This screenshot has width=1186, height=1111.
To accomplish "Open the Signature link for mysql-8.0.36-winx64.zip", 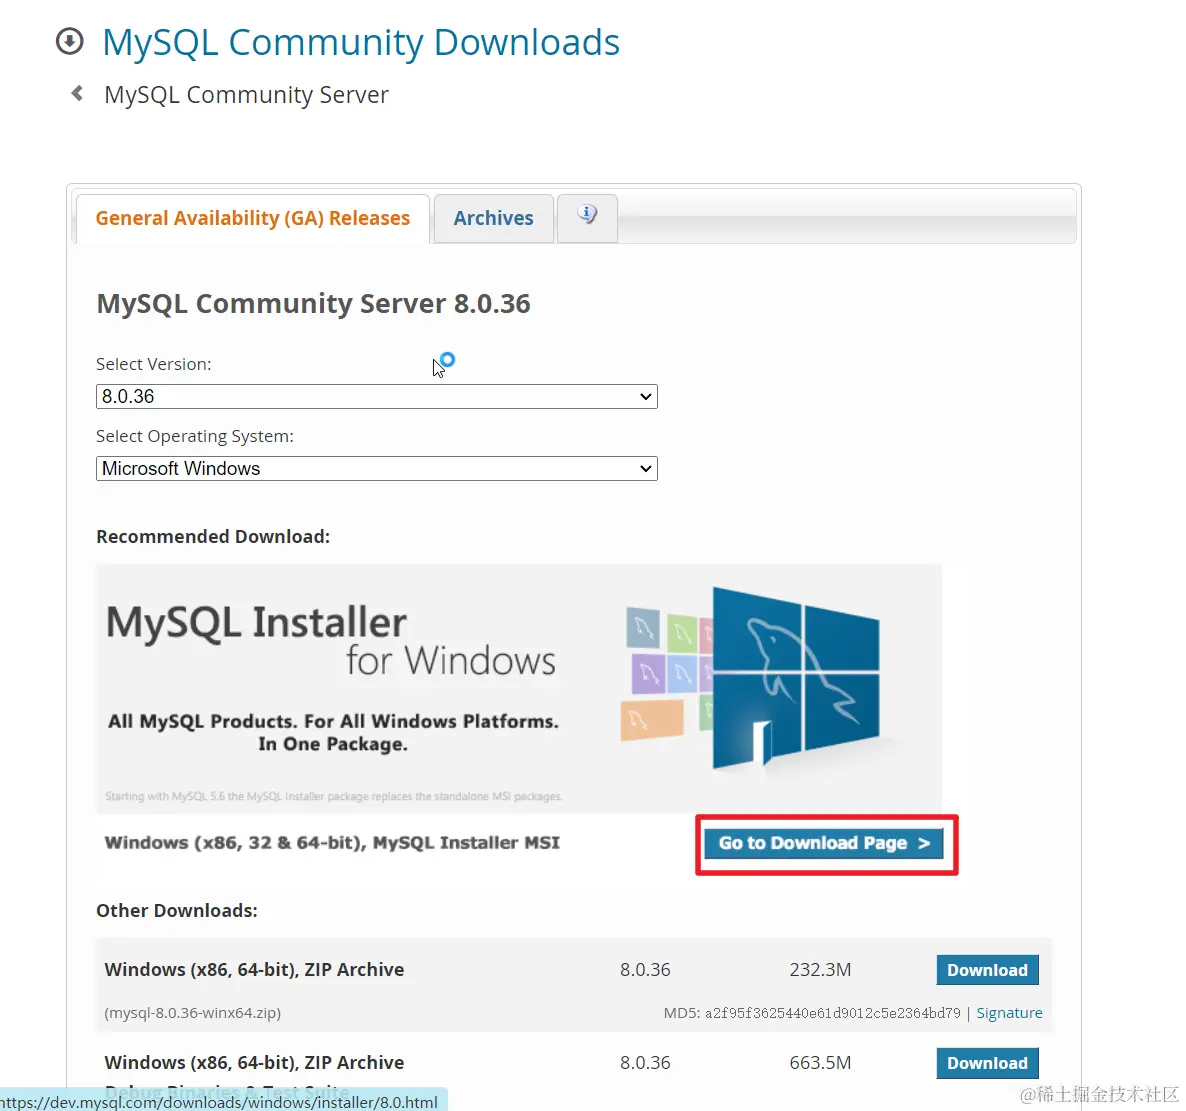I will click(1009, 1013).
